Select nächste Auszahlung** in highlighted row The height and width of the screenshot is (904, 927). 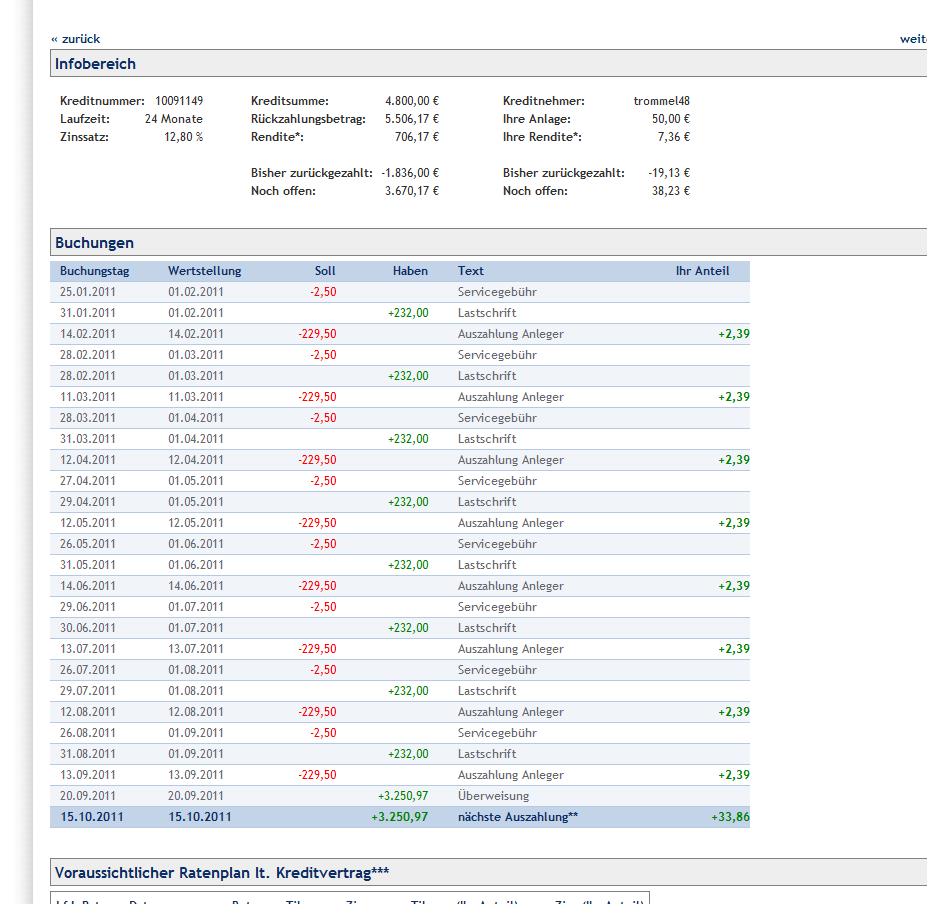coord(518,816)
